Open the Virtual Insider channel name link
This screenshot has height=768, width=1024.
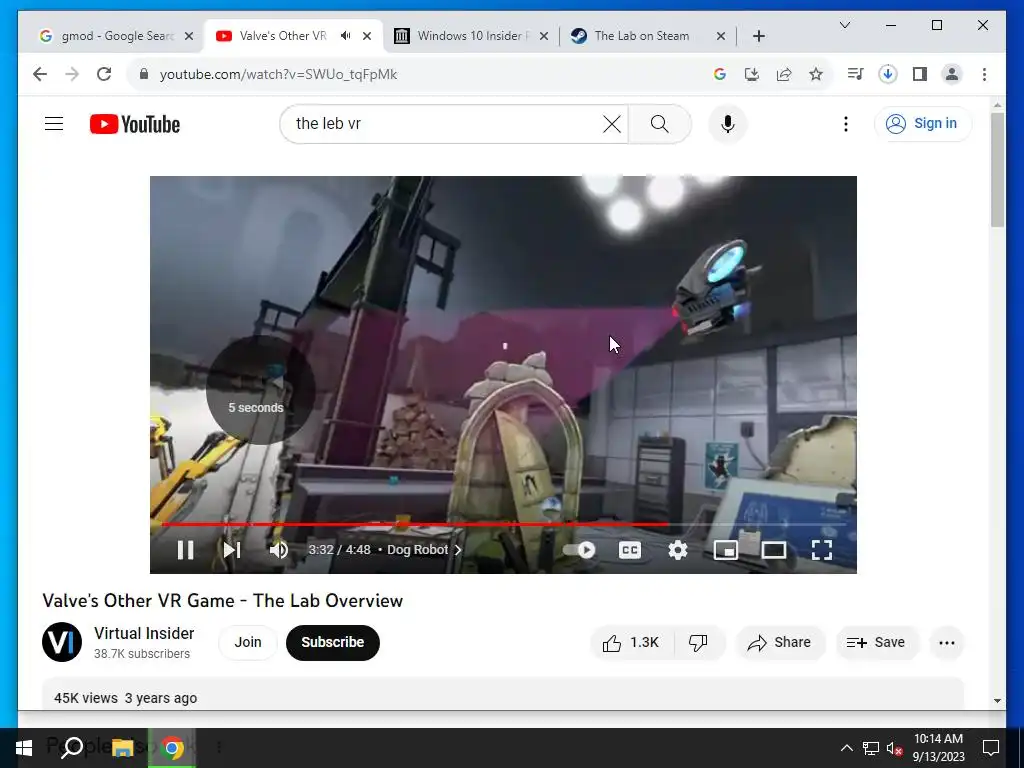pos(144,633)
